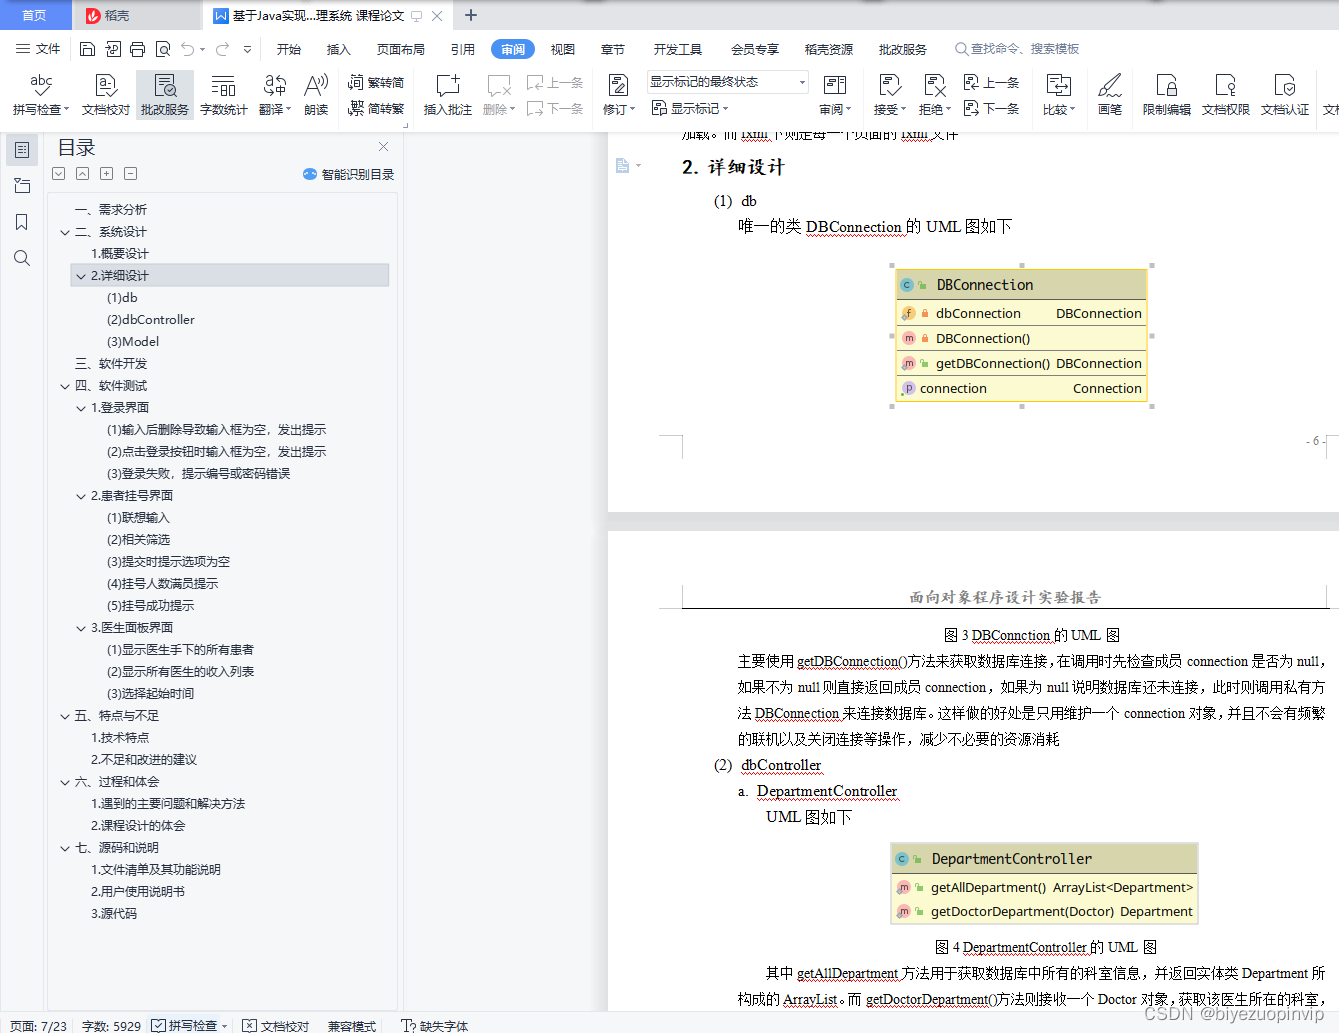This screenshot has height=1033, width=1339.
Task: Open 字数统计 word count
Action: coord(224,95)
